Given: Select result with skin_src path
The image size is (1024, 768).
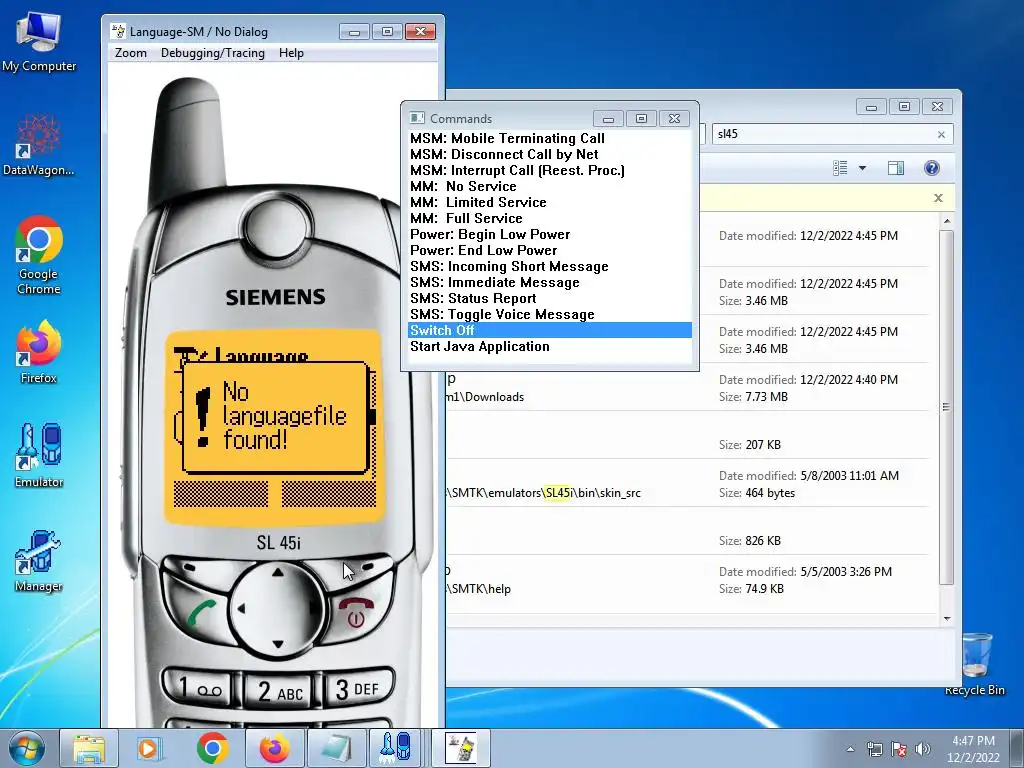Looking at the screenshot, I should (x=687, y=484).
